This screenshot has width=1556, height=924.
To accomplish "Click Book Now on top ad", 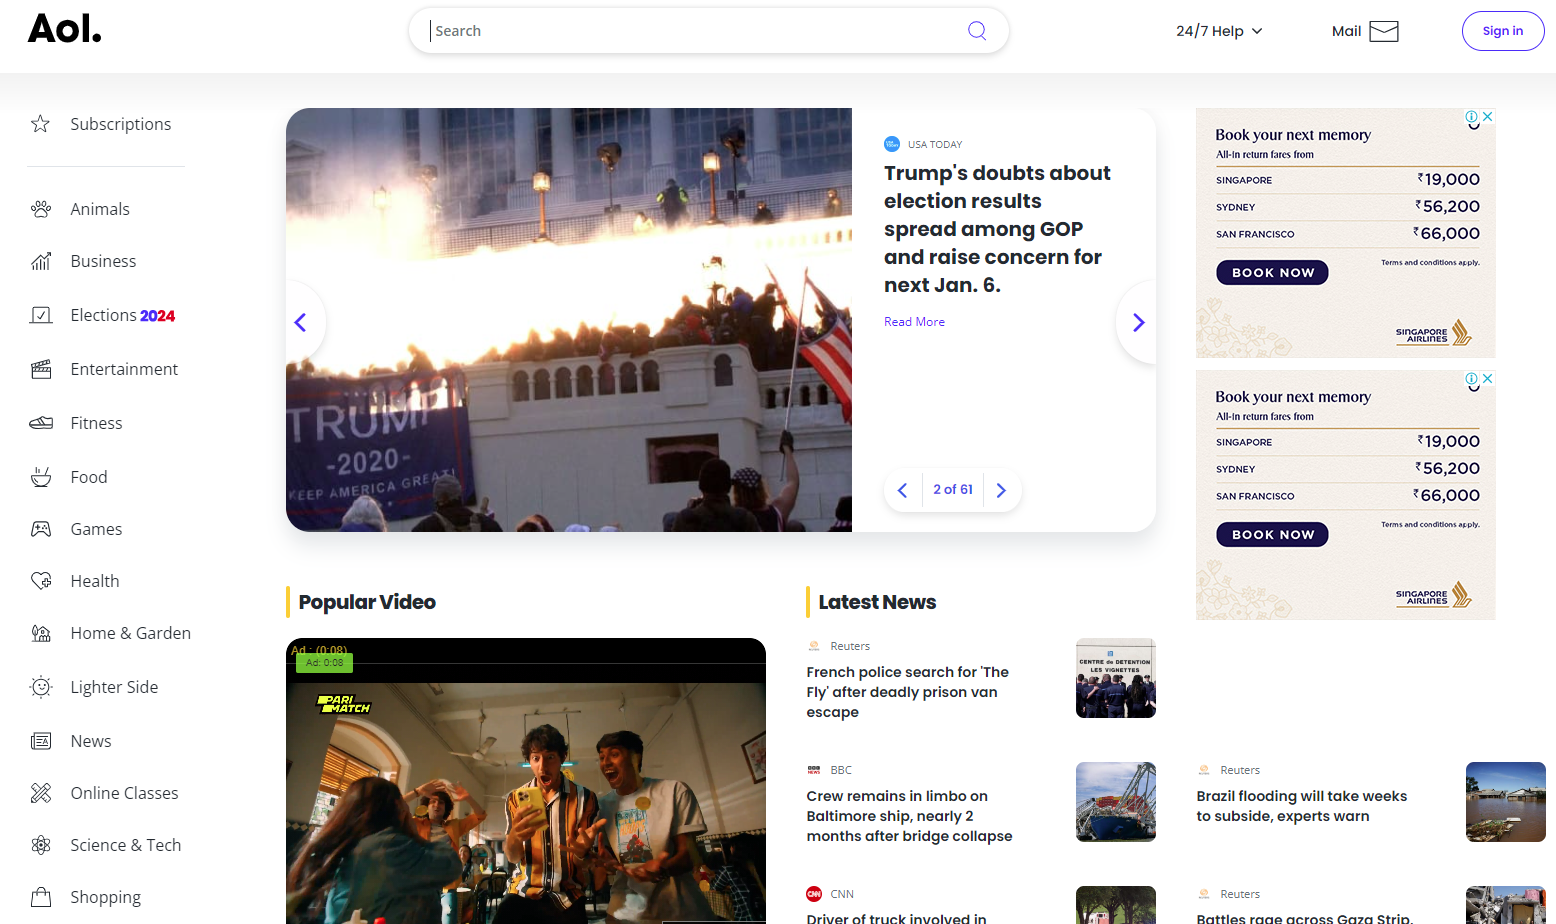I will click(x=1272, y=272).
